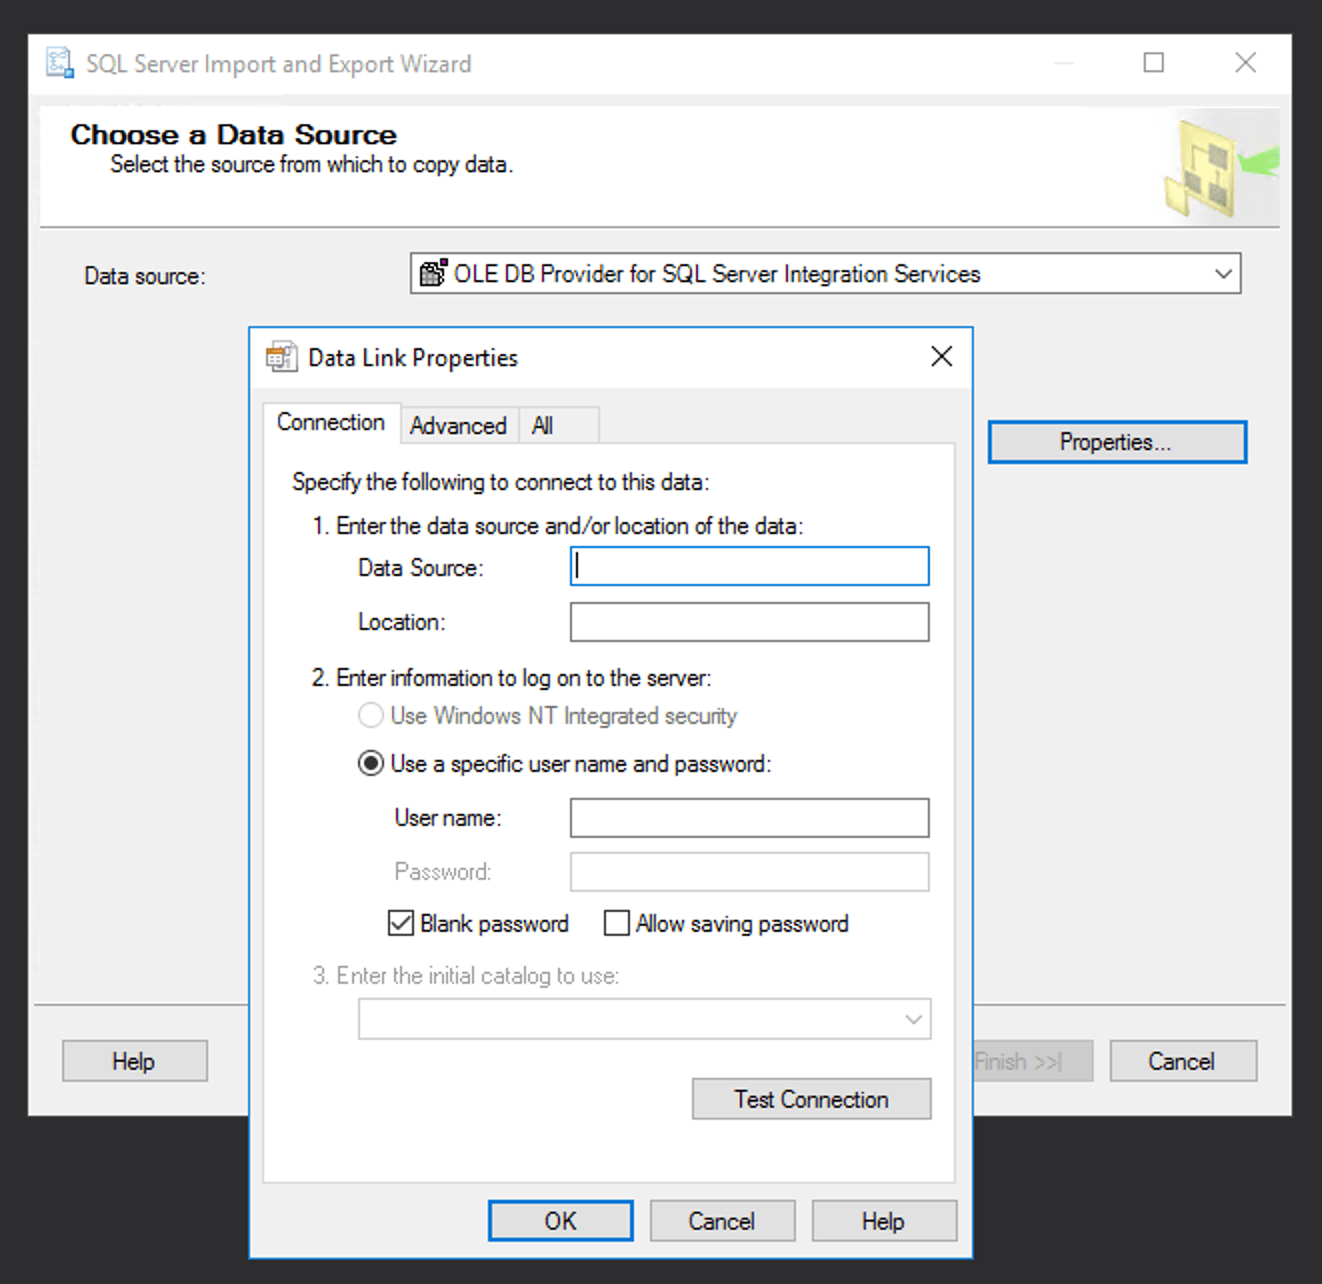This screenshot has width=1322, height=1284.
Task: Focus the Data Source input field
Action: 749,566
